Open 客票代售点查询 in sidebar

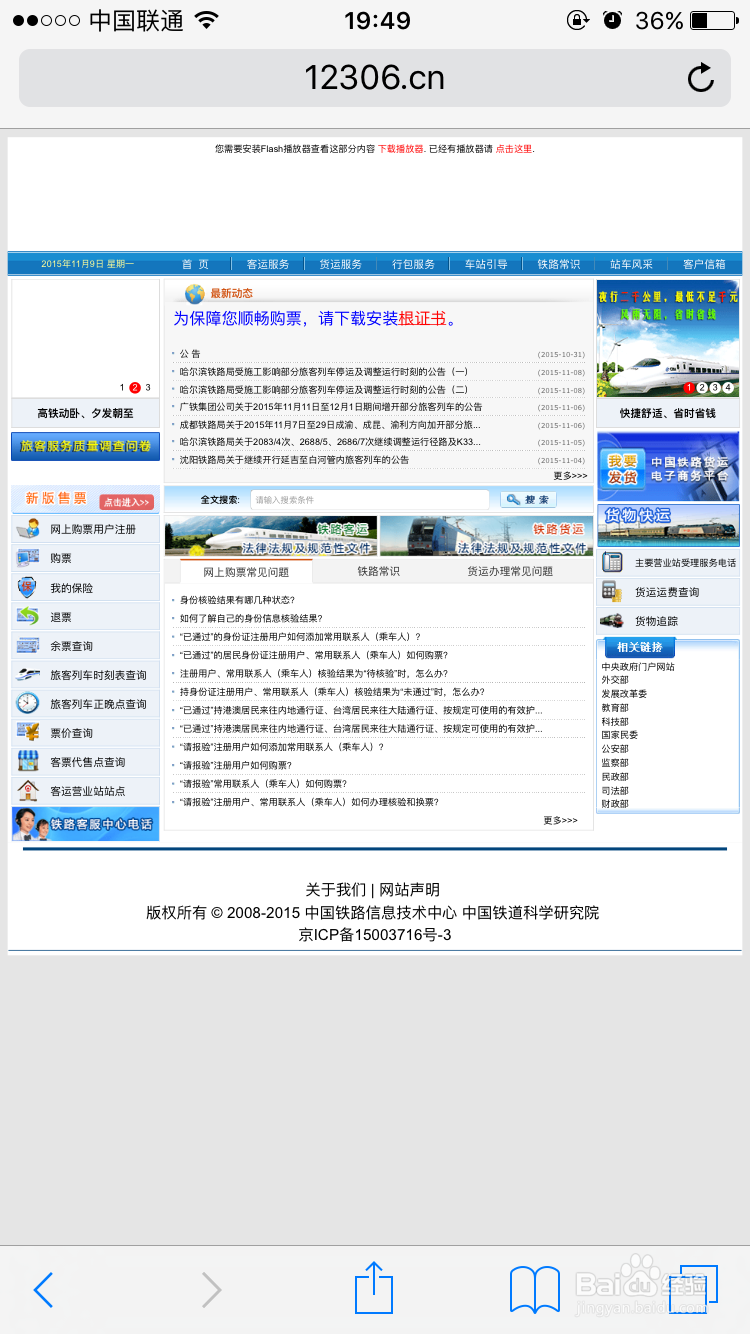point(86,762)
